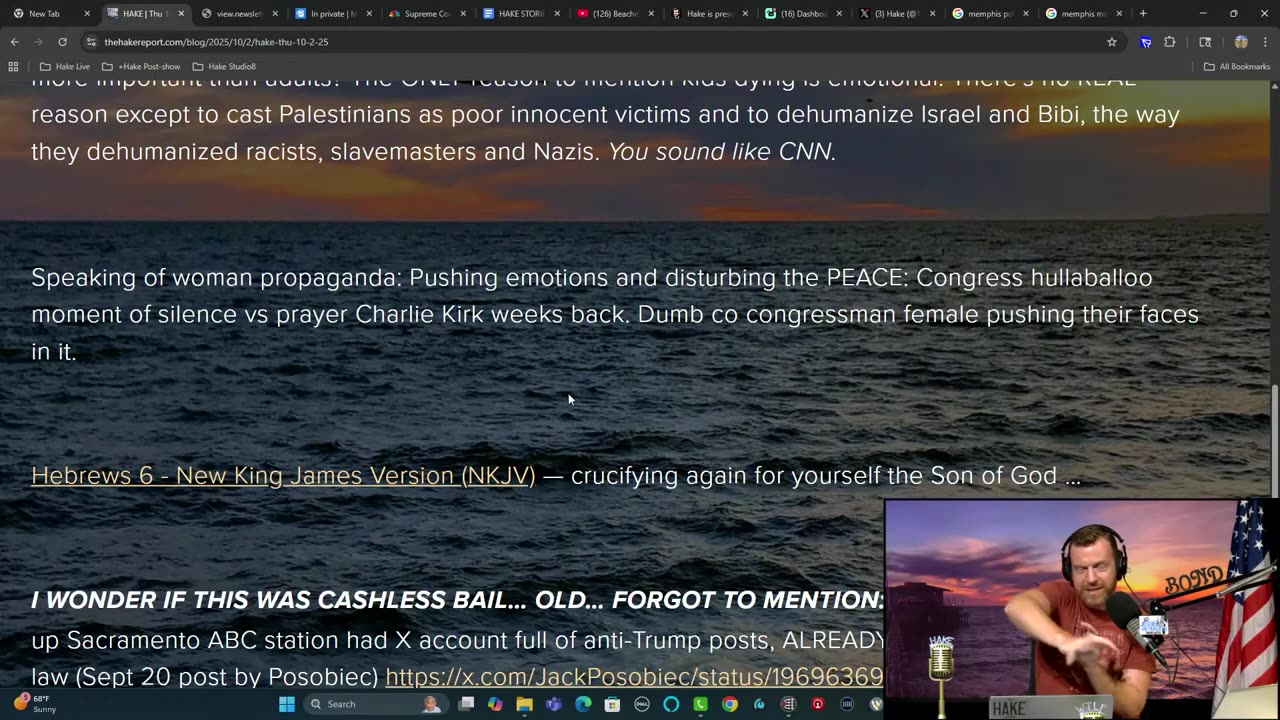Open the apps grid in bookmarks bar

coord(13,66)
